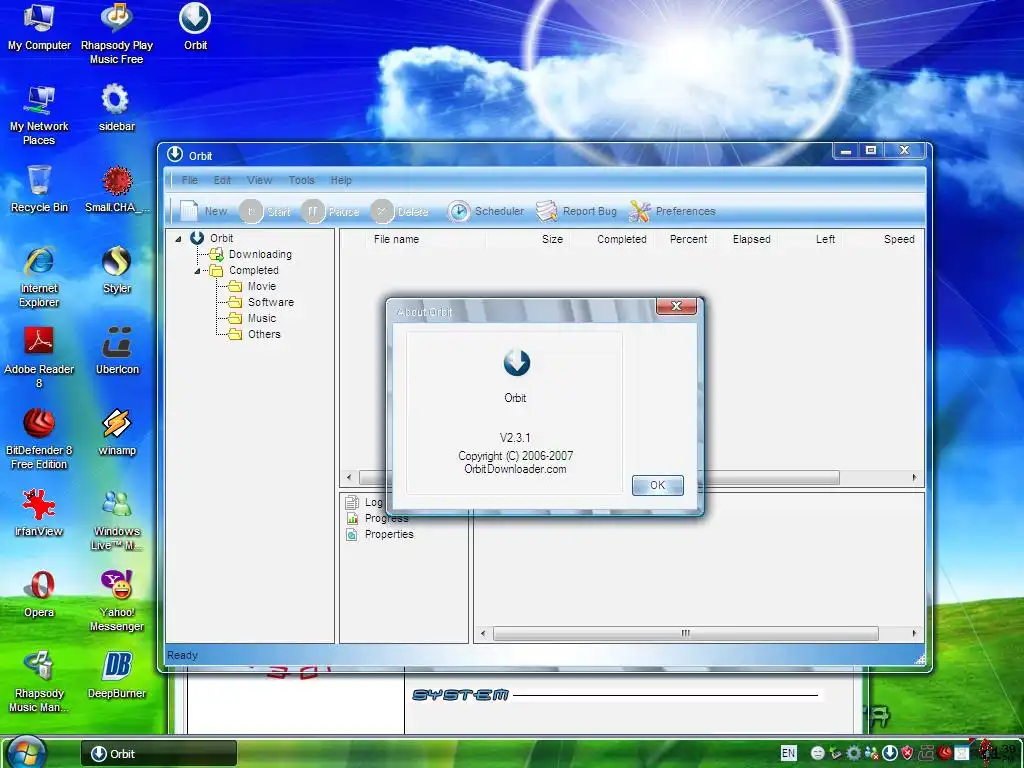Open My Computer desktop icon
The image size is (1024, 768).
39,27
